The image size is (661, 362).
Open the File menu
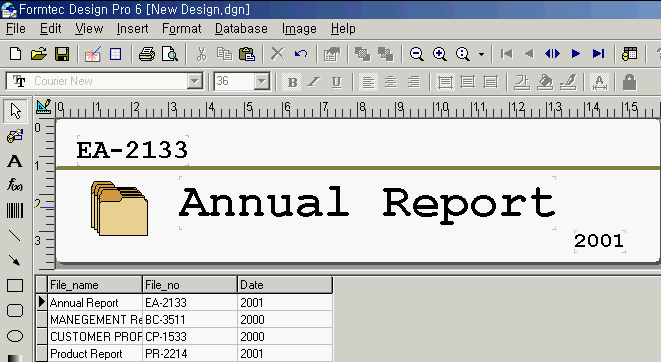pyautogui.click(x=16, y=29)
